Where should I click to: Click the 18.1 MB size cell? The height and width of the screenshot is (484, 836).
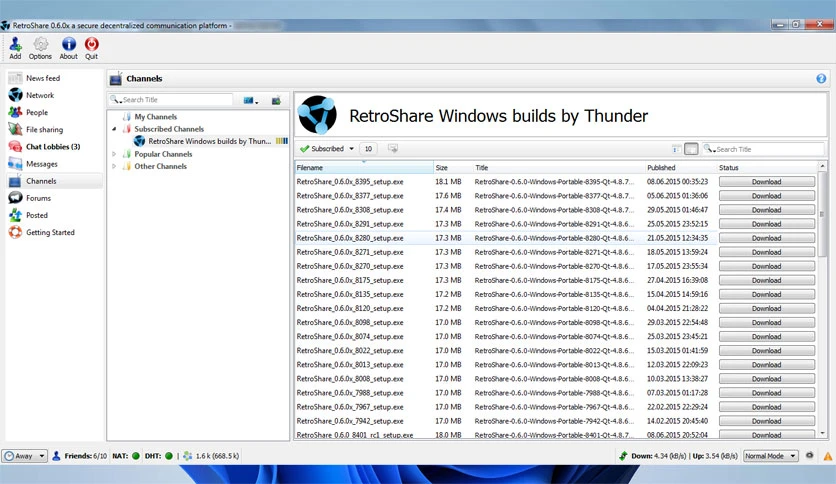pos(448,182)
